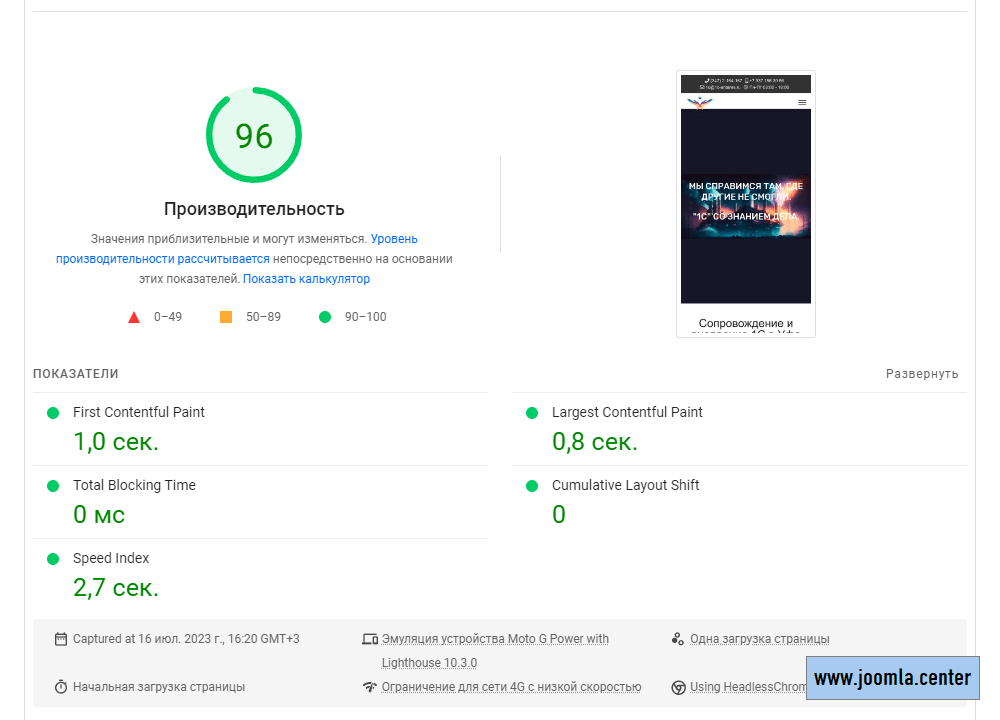Click the Эмуляция устройства Moto G Power text
Viewport: 1000px width, 720px height.
495,639
